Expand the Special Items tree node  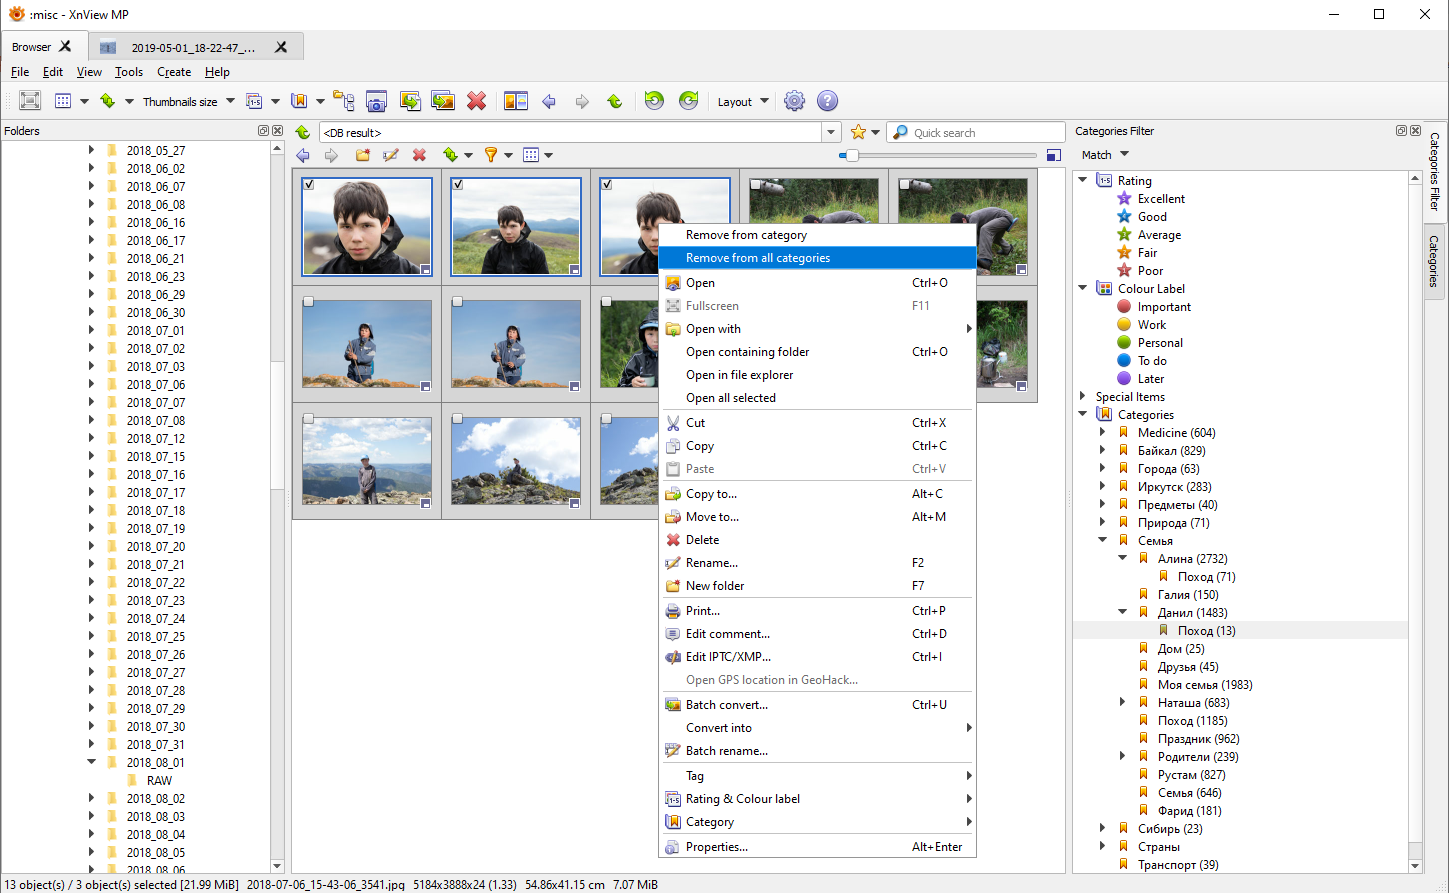[x=1082, y=397]
